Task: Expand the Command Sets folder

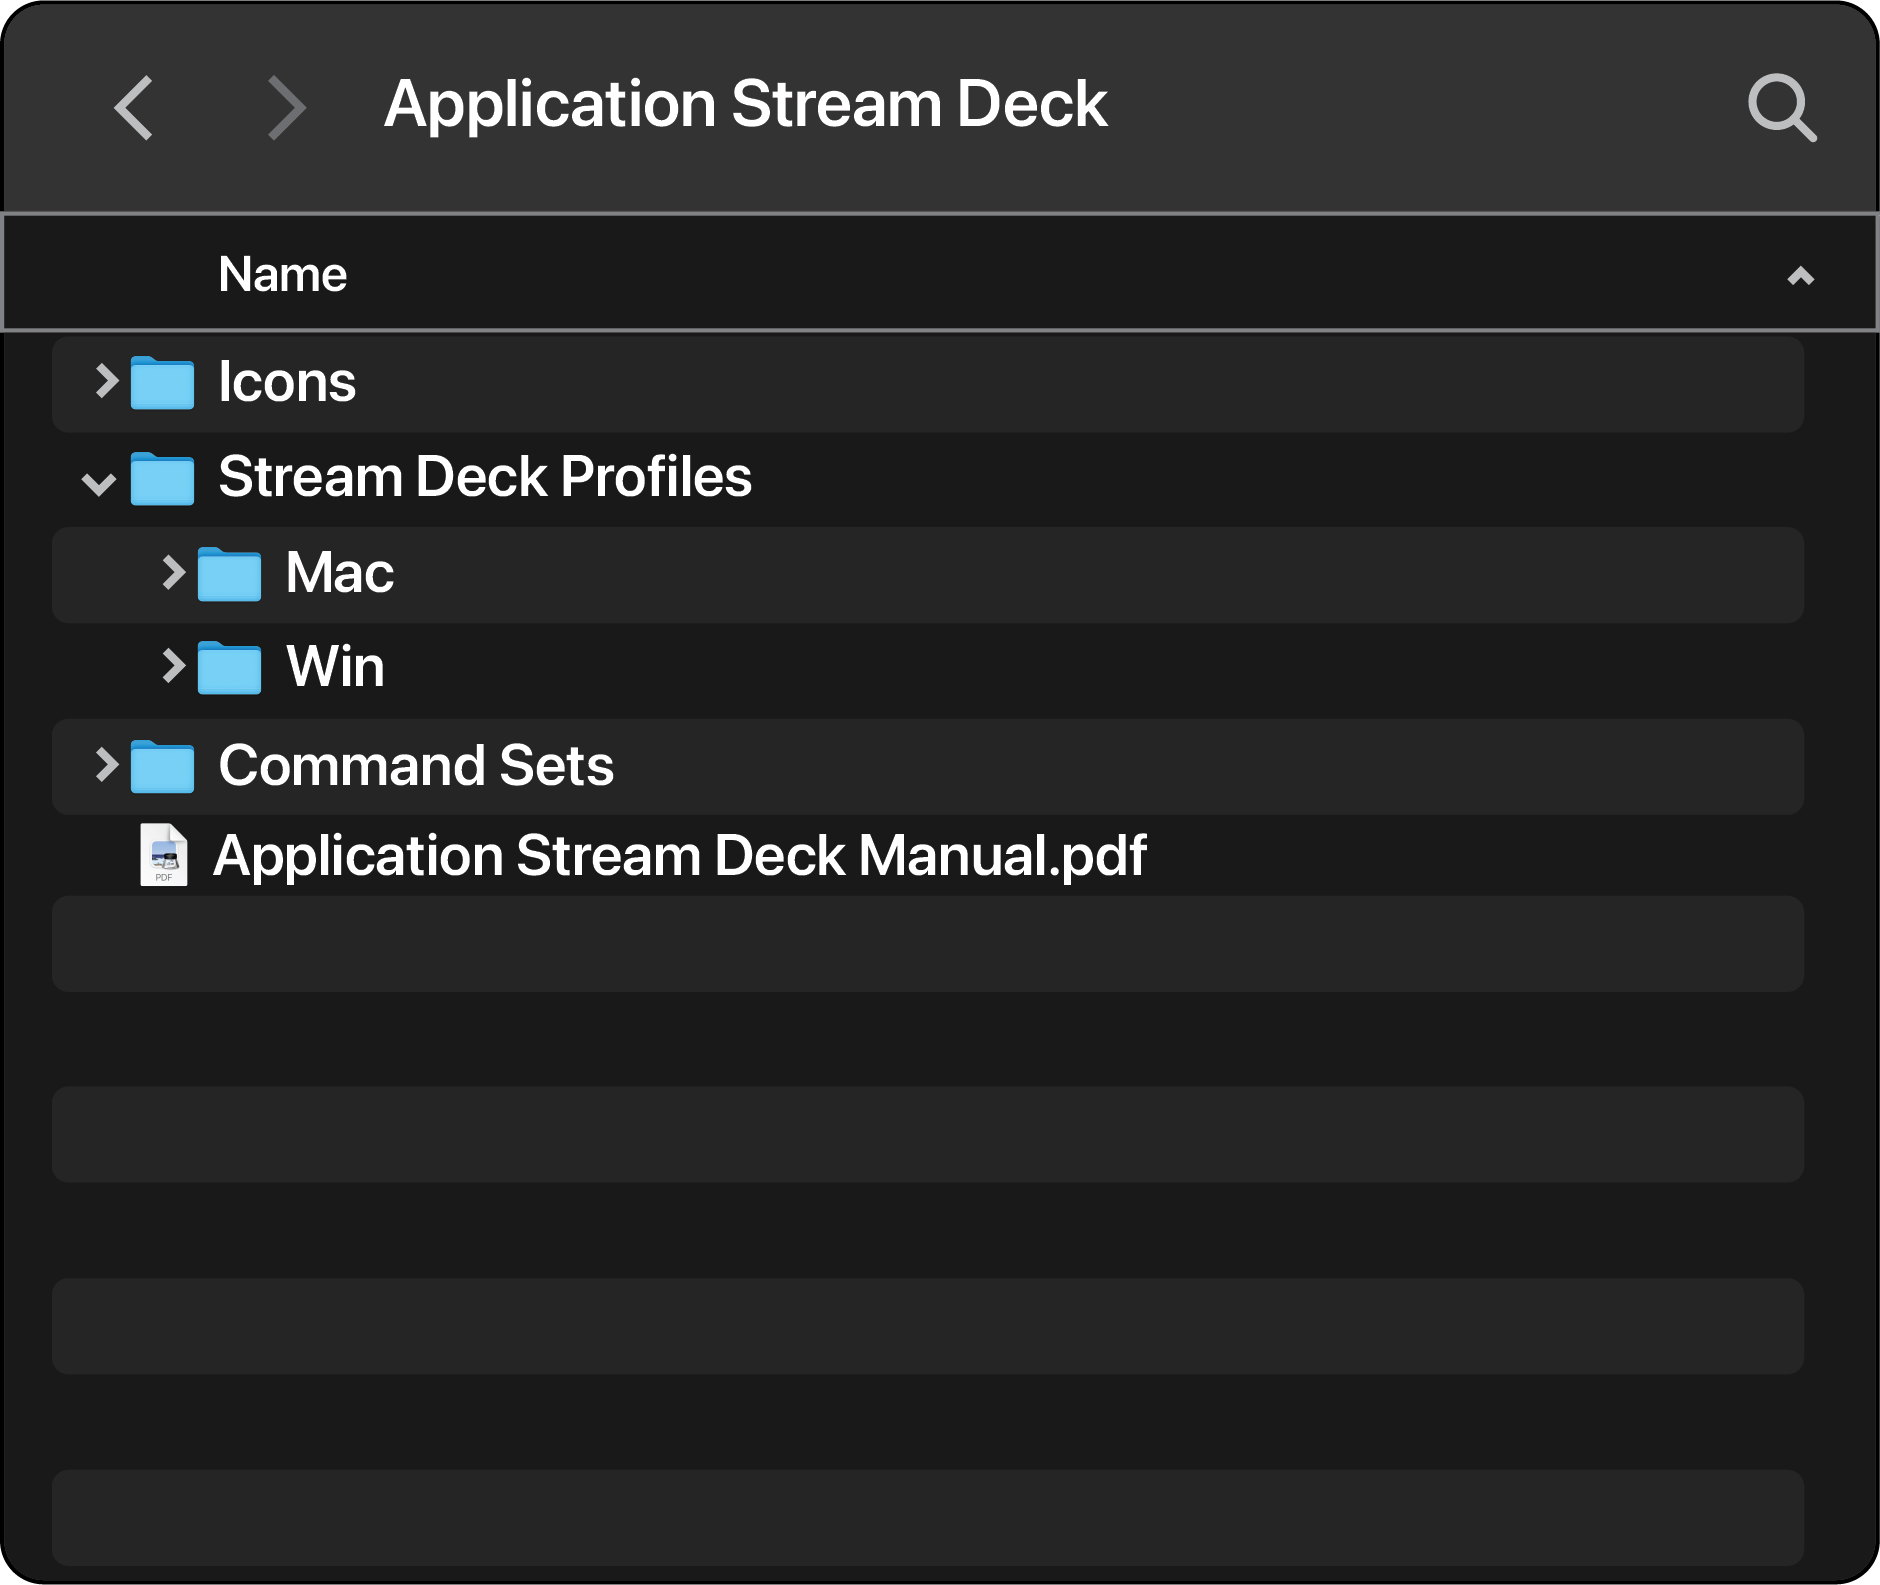Action: click(x=105, y=766)
